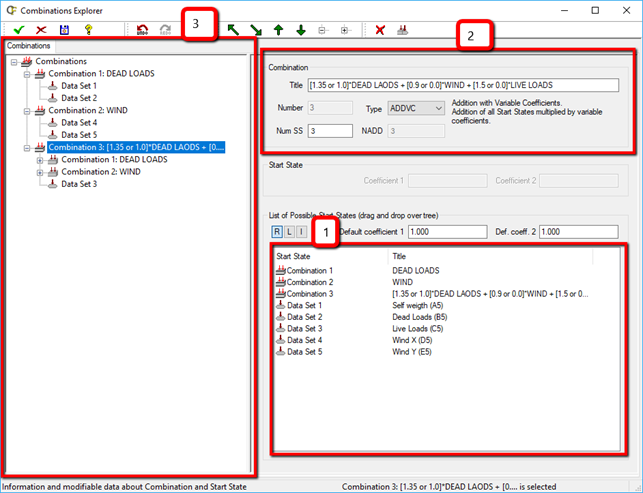Move item down with green down arrow

tap(301, 30)
